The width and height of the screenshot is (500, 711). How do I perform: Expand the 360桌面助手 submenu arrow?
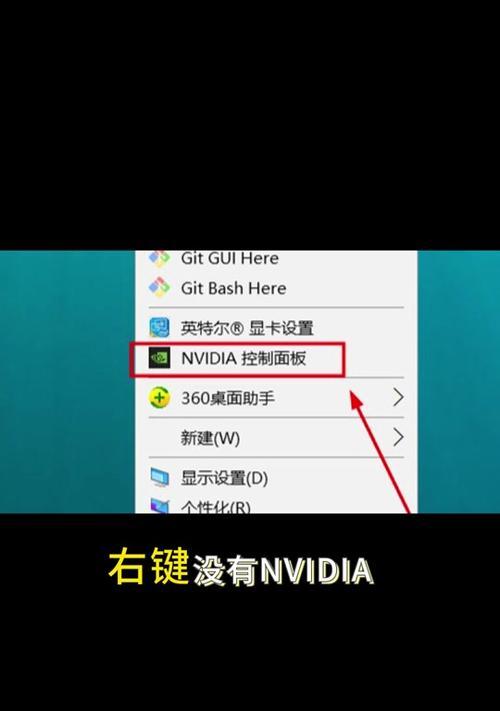click(398, 397)
